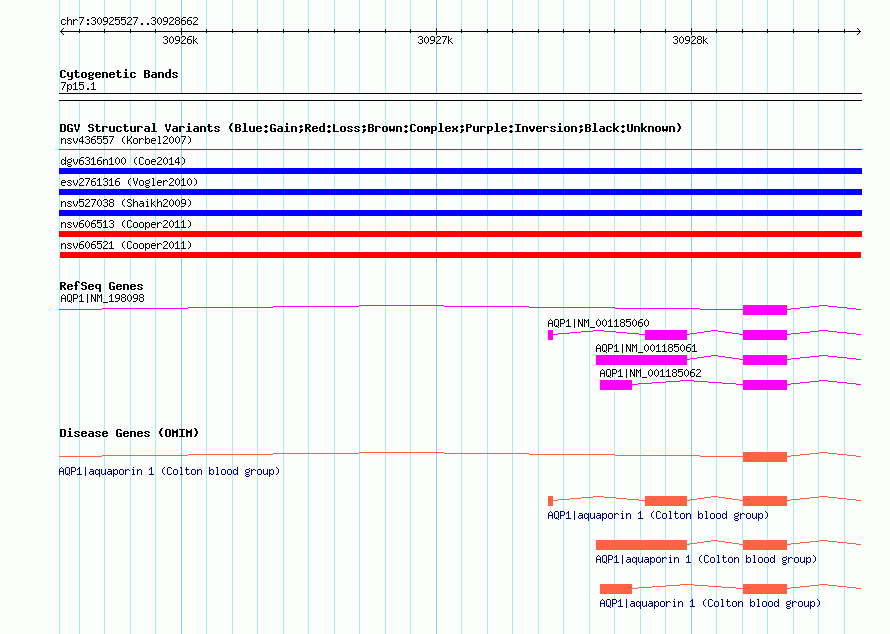Open the second AQP1 aquaporin 1 OMIM link
Viewport: 890px width, 634px height.
pos(658,515)
